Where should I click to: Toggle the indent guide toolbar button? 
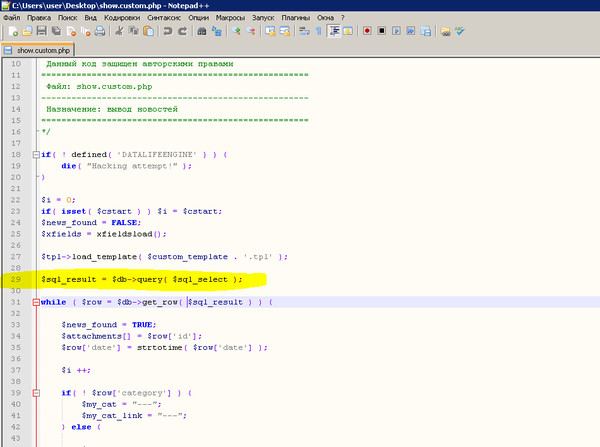pyautogui.click(x=334, y=31)
